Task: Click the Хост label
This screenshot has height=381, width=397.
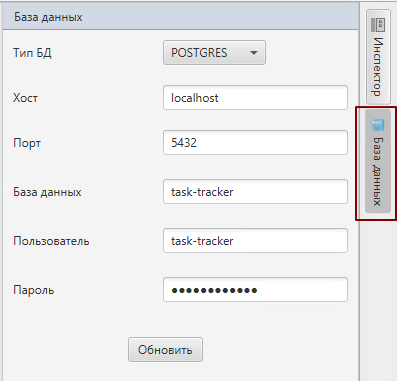Action: point(25,98)
